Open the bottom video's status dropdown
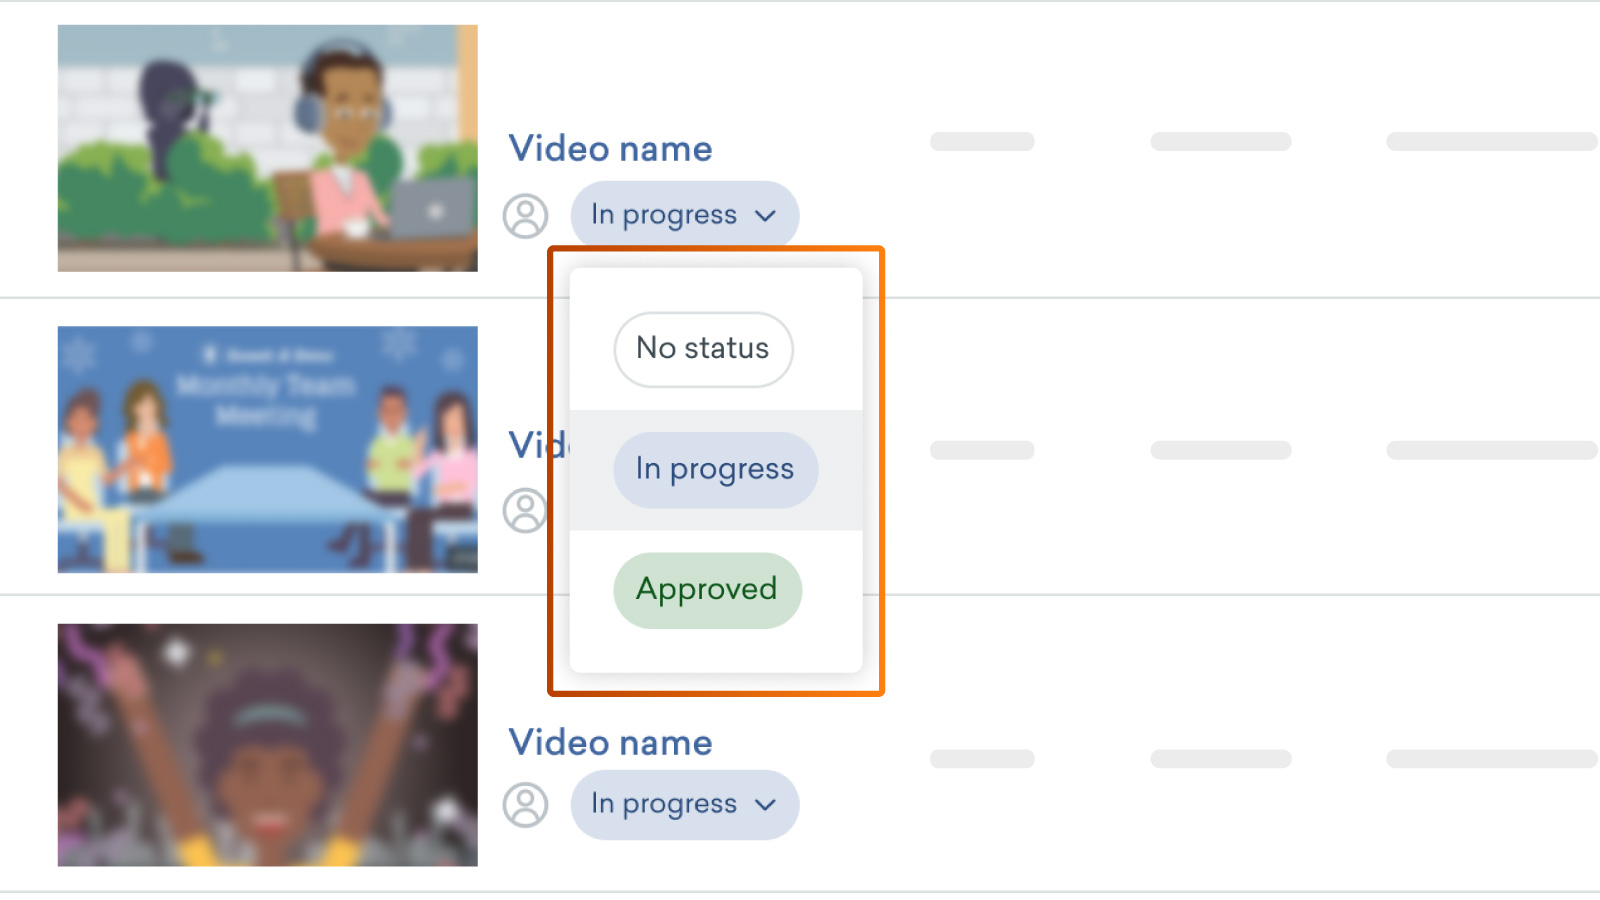1600x900 pixels. pyautogui.click(x=684, y=805)
